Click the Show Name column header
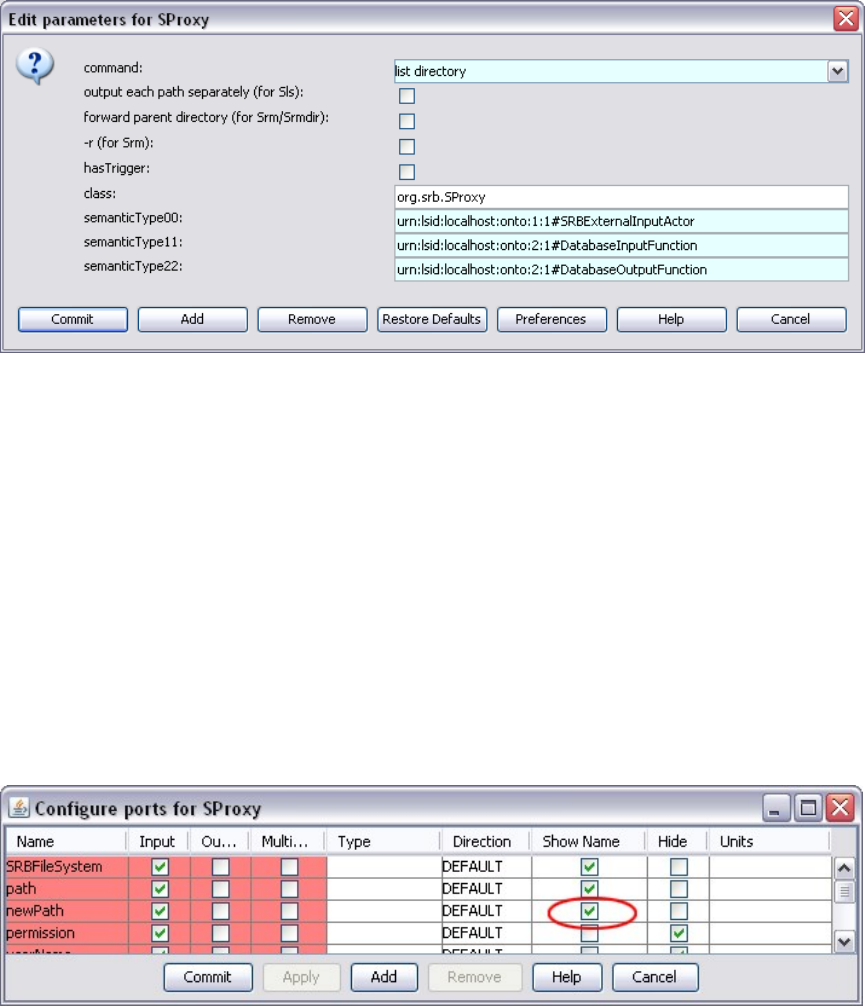The image size is (865, 1006). click(x=587, y=841)
